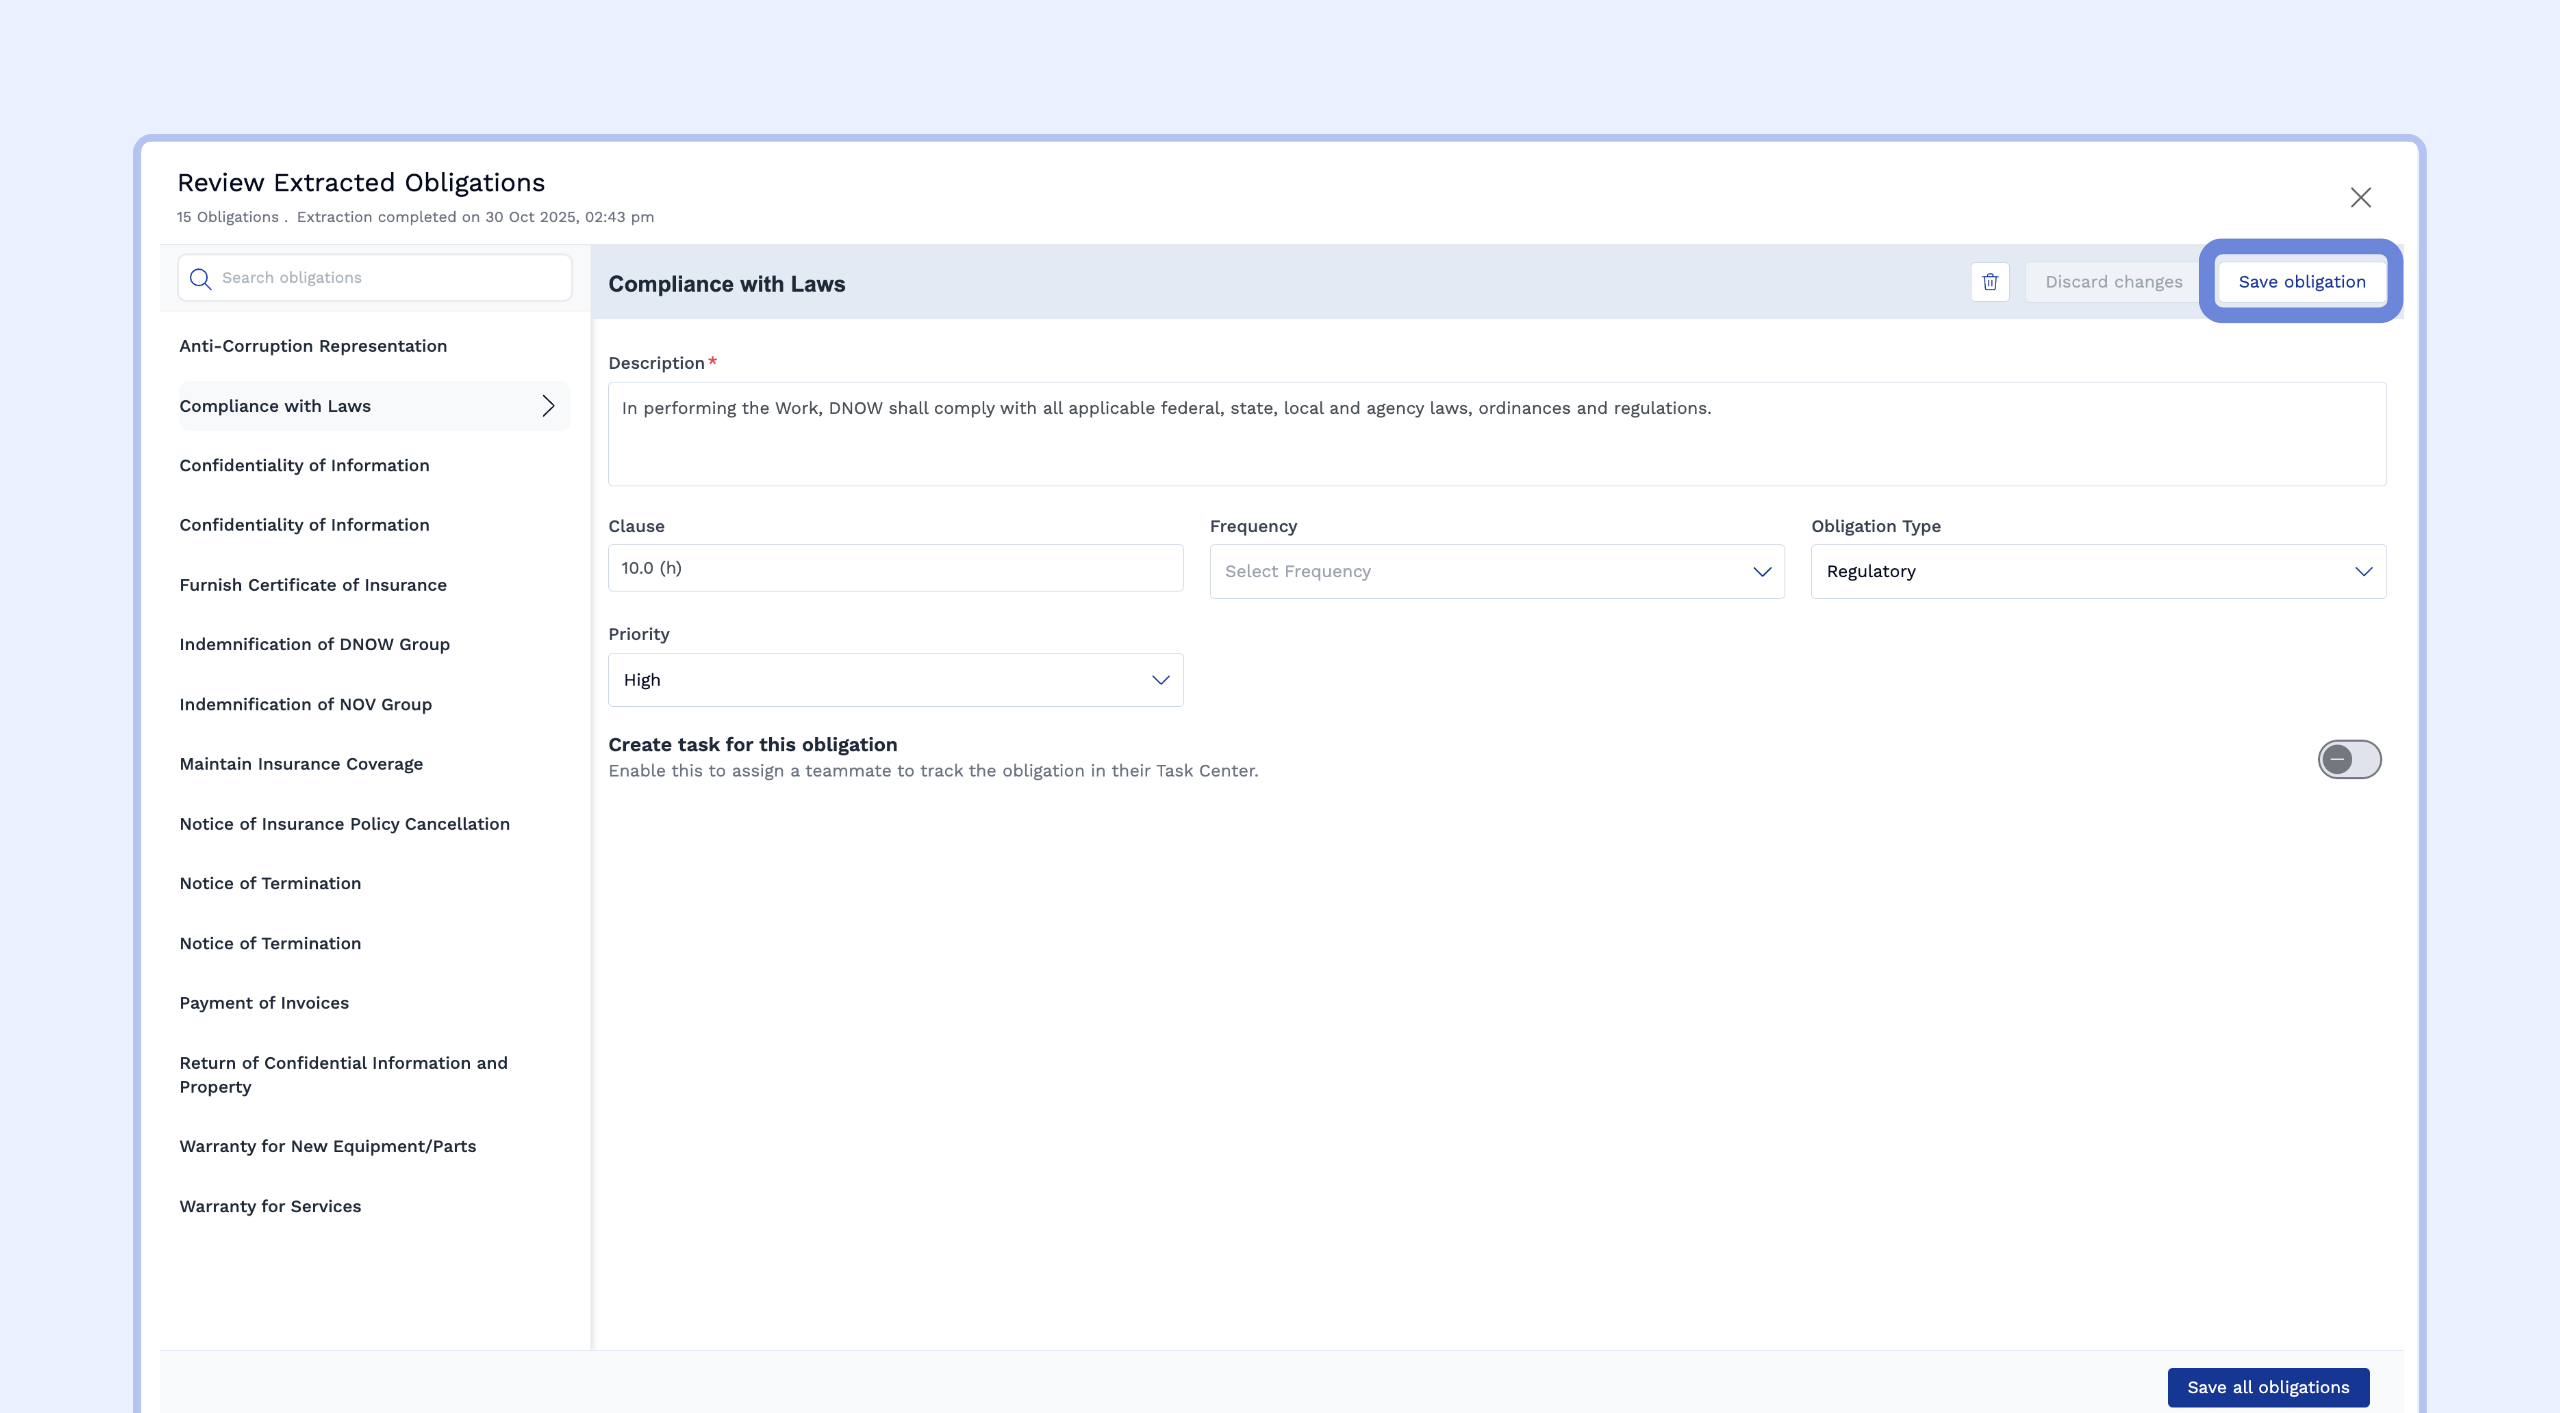Screen dimensions: 2560x1413
Task: Open the Select Frequency dropdown
Action: pyautogui.click(x=1496, y=572)
